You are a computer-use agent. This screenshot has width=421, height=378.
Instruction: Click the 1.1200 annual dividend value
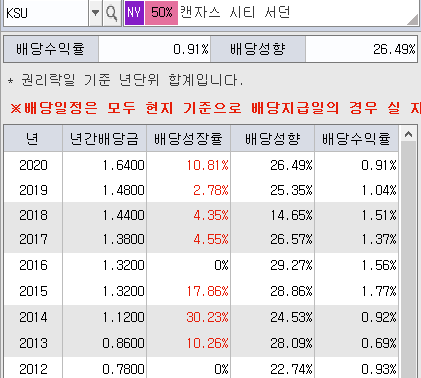click(123, 317)
